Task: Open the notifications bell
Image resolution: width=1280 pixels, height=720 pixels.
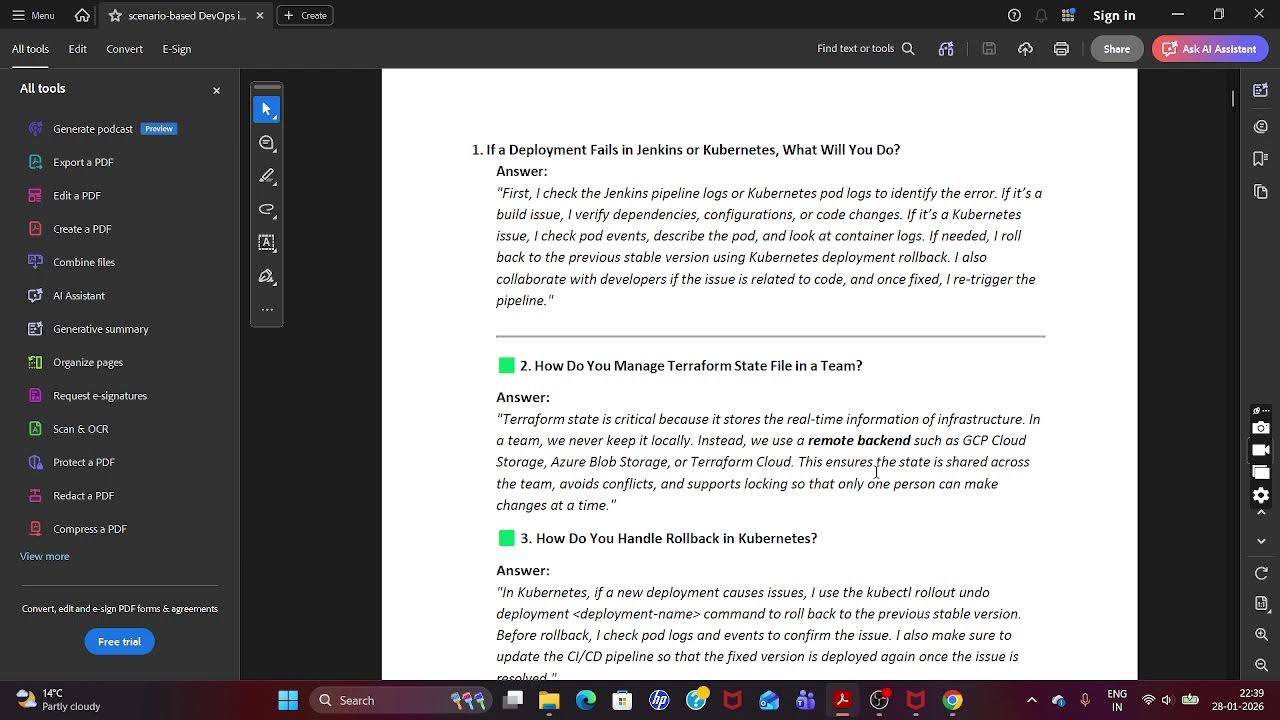Action: tap(1041, 15)
